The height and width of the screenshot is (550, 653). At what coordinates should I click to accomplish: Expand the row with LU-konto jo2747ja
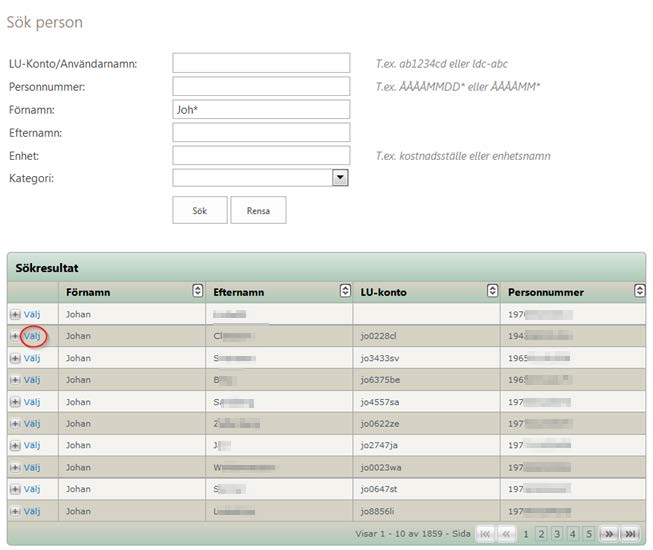[15, 445]
